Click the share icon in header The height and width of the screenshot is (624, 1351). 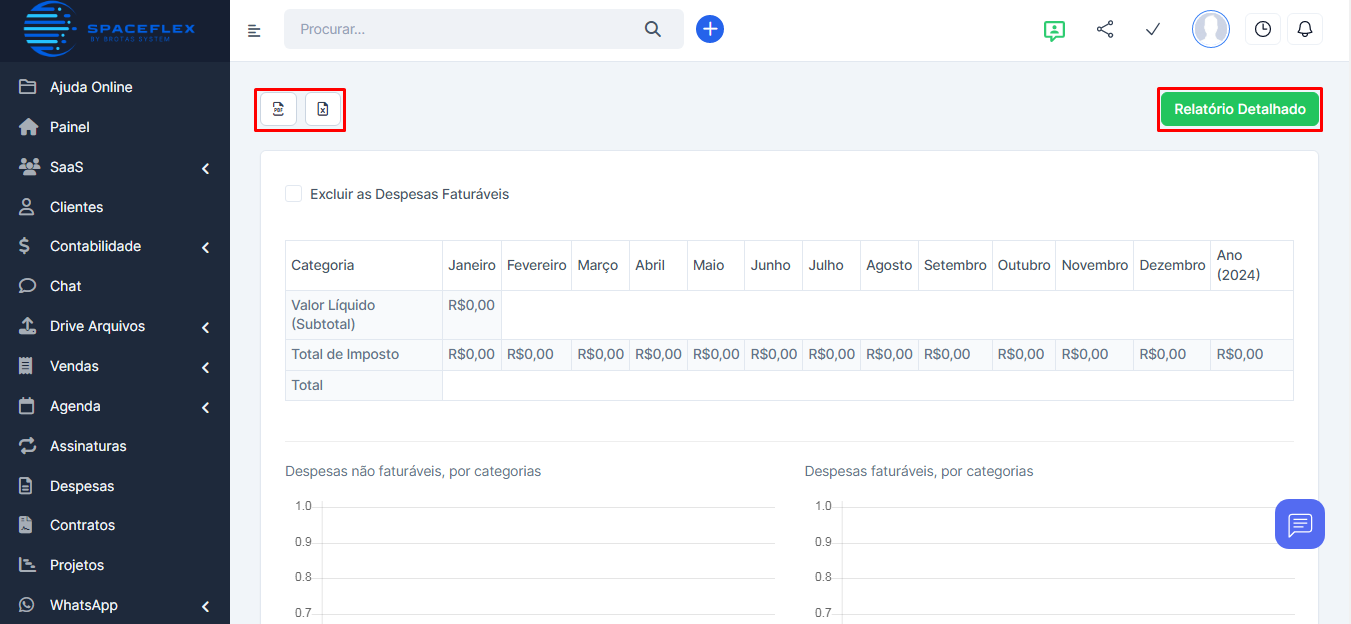click(1105, 29)
